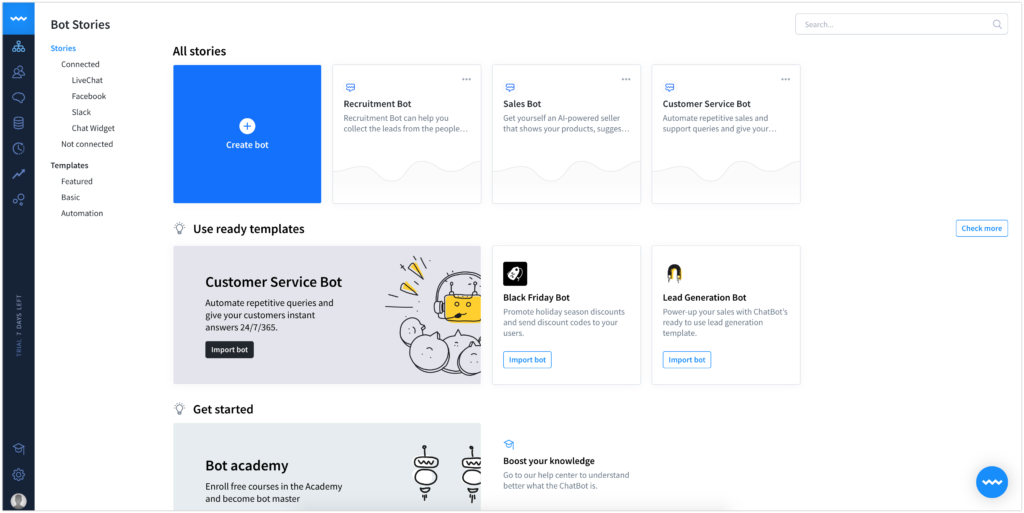
Task: Click the Boost your knowledge heading
Action: point(549,461)
